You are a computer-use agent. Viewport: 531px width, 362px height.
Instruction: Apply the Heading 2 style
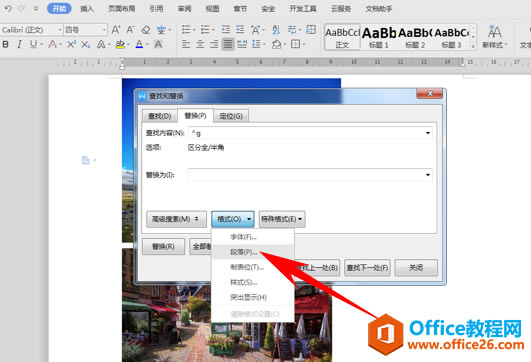[x=415, y=37]
